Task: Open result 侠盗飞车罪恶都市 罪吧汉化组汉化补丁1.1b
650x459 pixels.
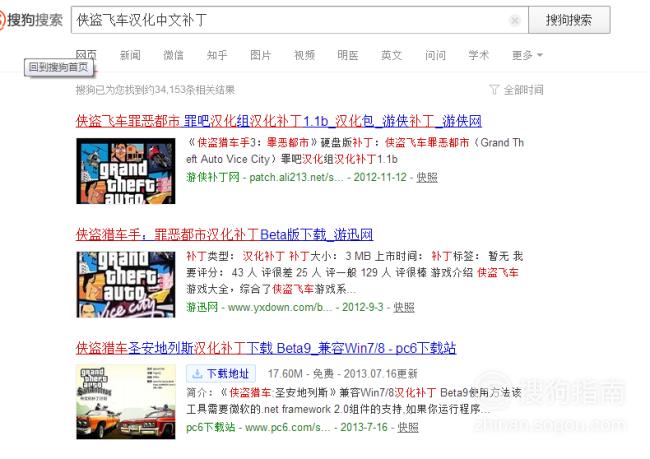Action: pyautogui.click(x=279, y=121)
